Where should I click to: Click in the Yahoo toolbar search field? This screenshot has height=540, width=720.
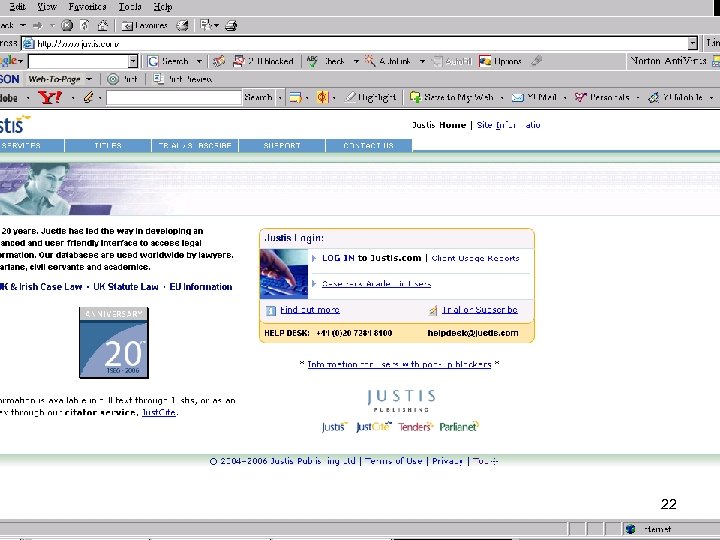coord(174,97)
